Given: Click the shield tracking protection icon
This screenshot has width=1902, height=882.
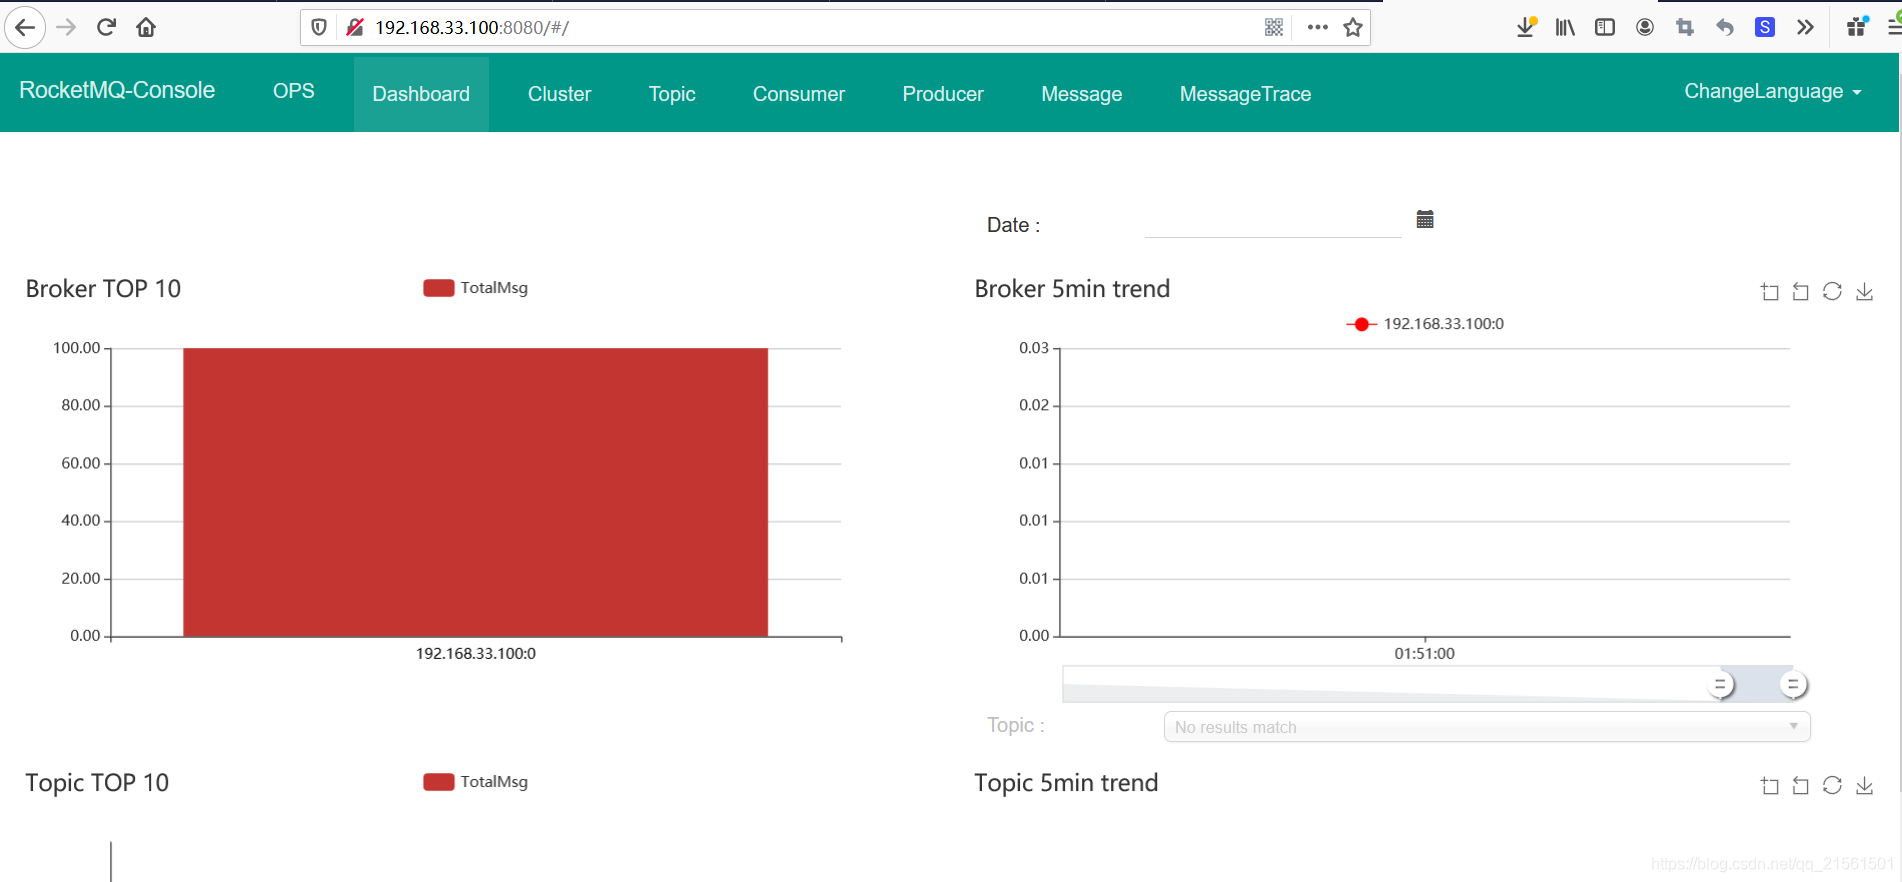Looking at the screenshot, I should point(319,27).
